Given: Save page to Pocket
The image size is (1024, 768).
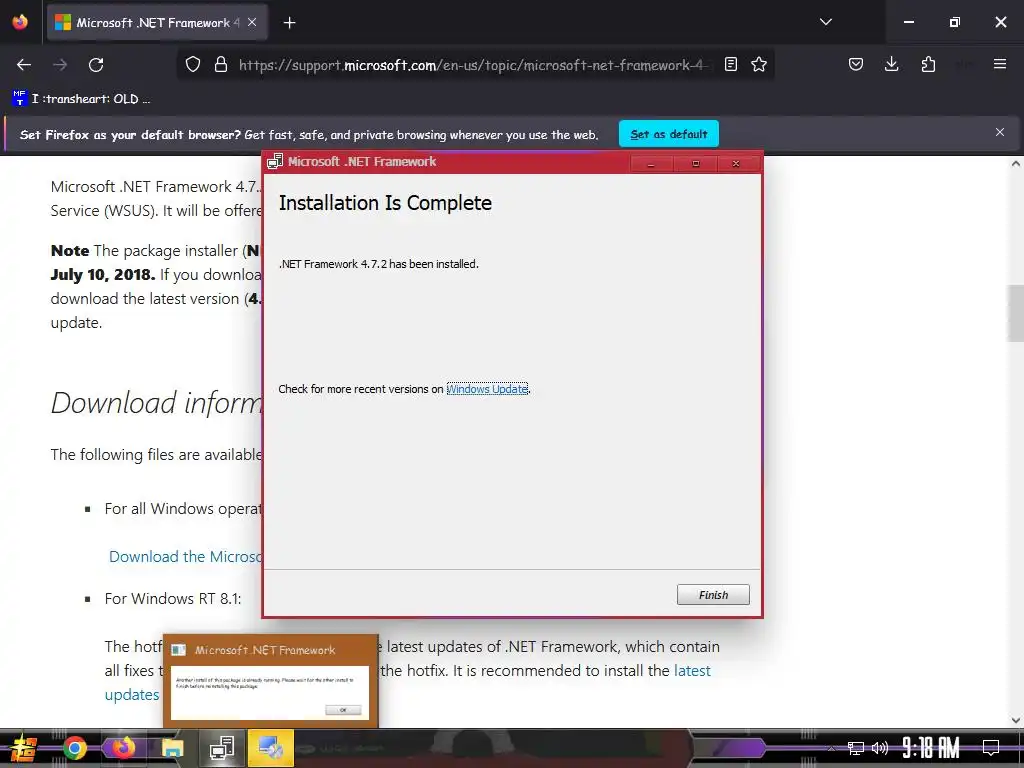Looking at the screenshot, I should pos(856,64).
